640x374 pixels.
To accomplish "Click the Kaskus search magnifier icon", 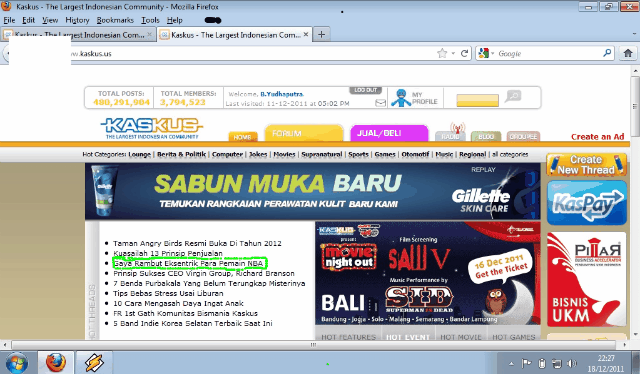I will (x=513, y=96).
